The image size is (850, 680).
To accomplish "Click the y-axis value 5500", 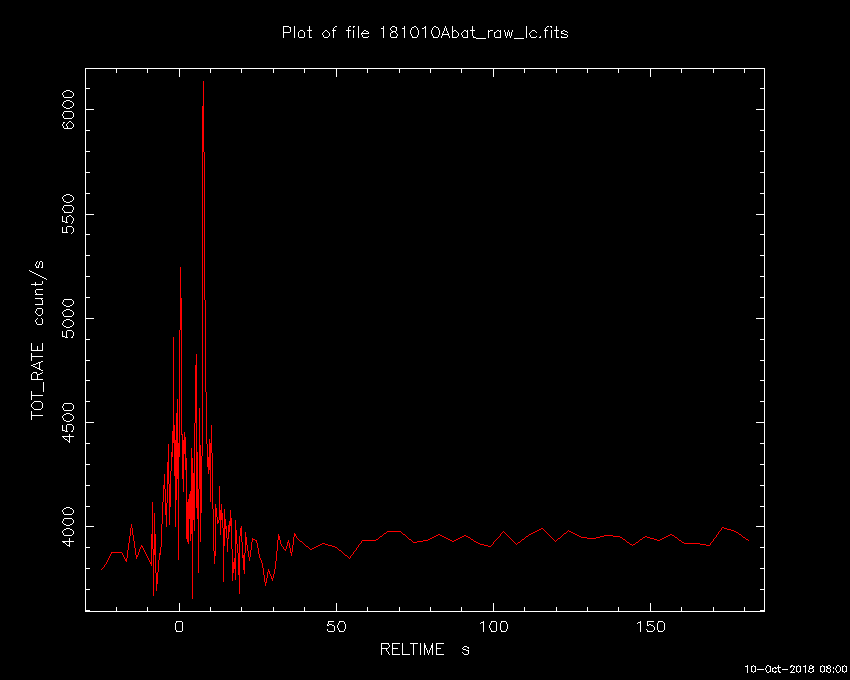I will 68,214.
